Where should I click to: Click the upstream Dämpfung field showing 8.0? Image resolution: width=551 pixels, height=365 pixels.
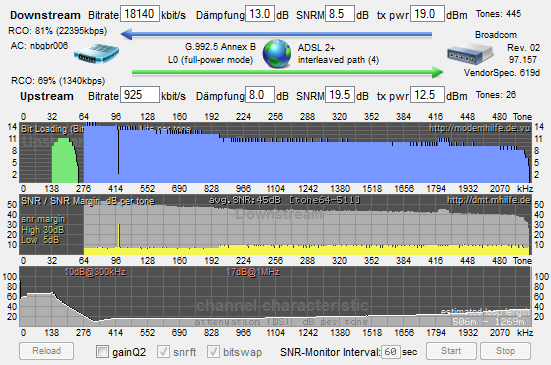pos(260,94)
